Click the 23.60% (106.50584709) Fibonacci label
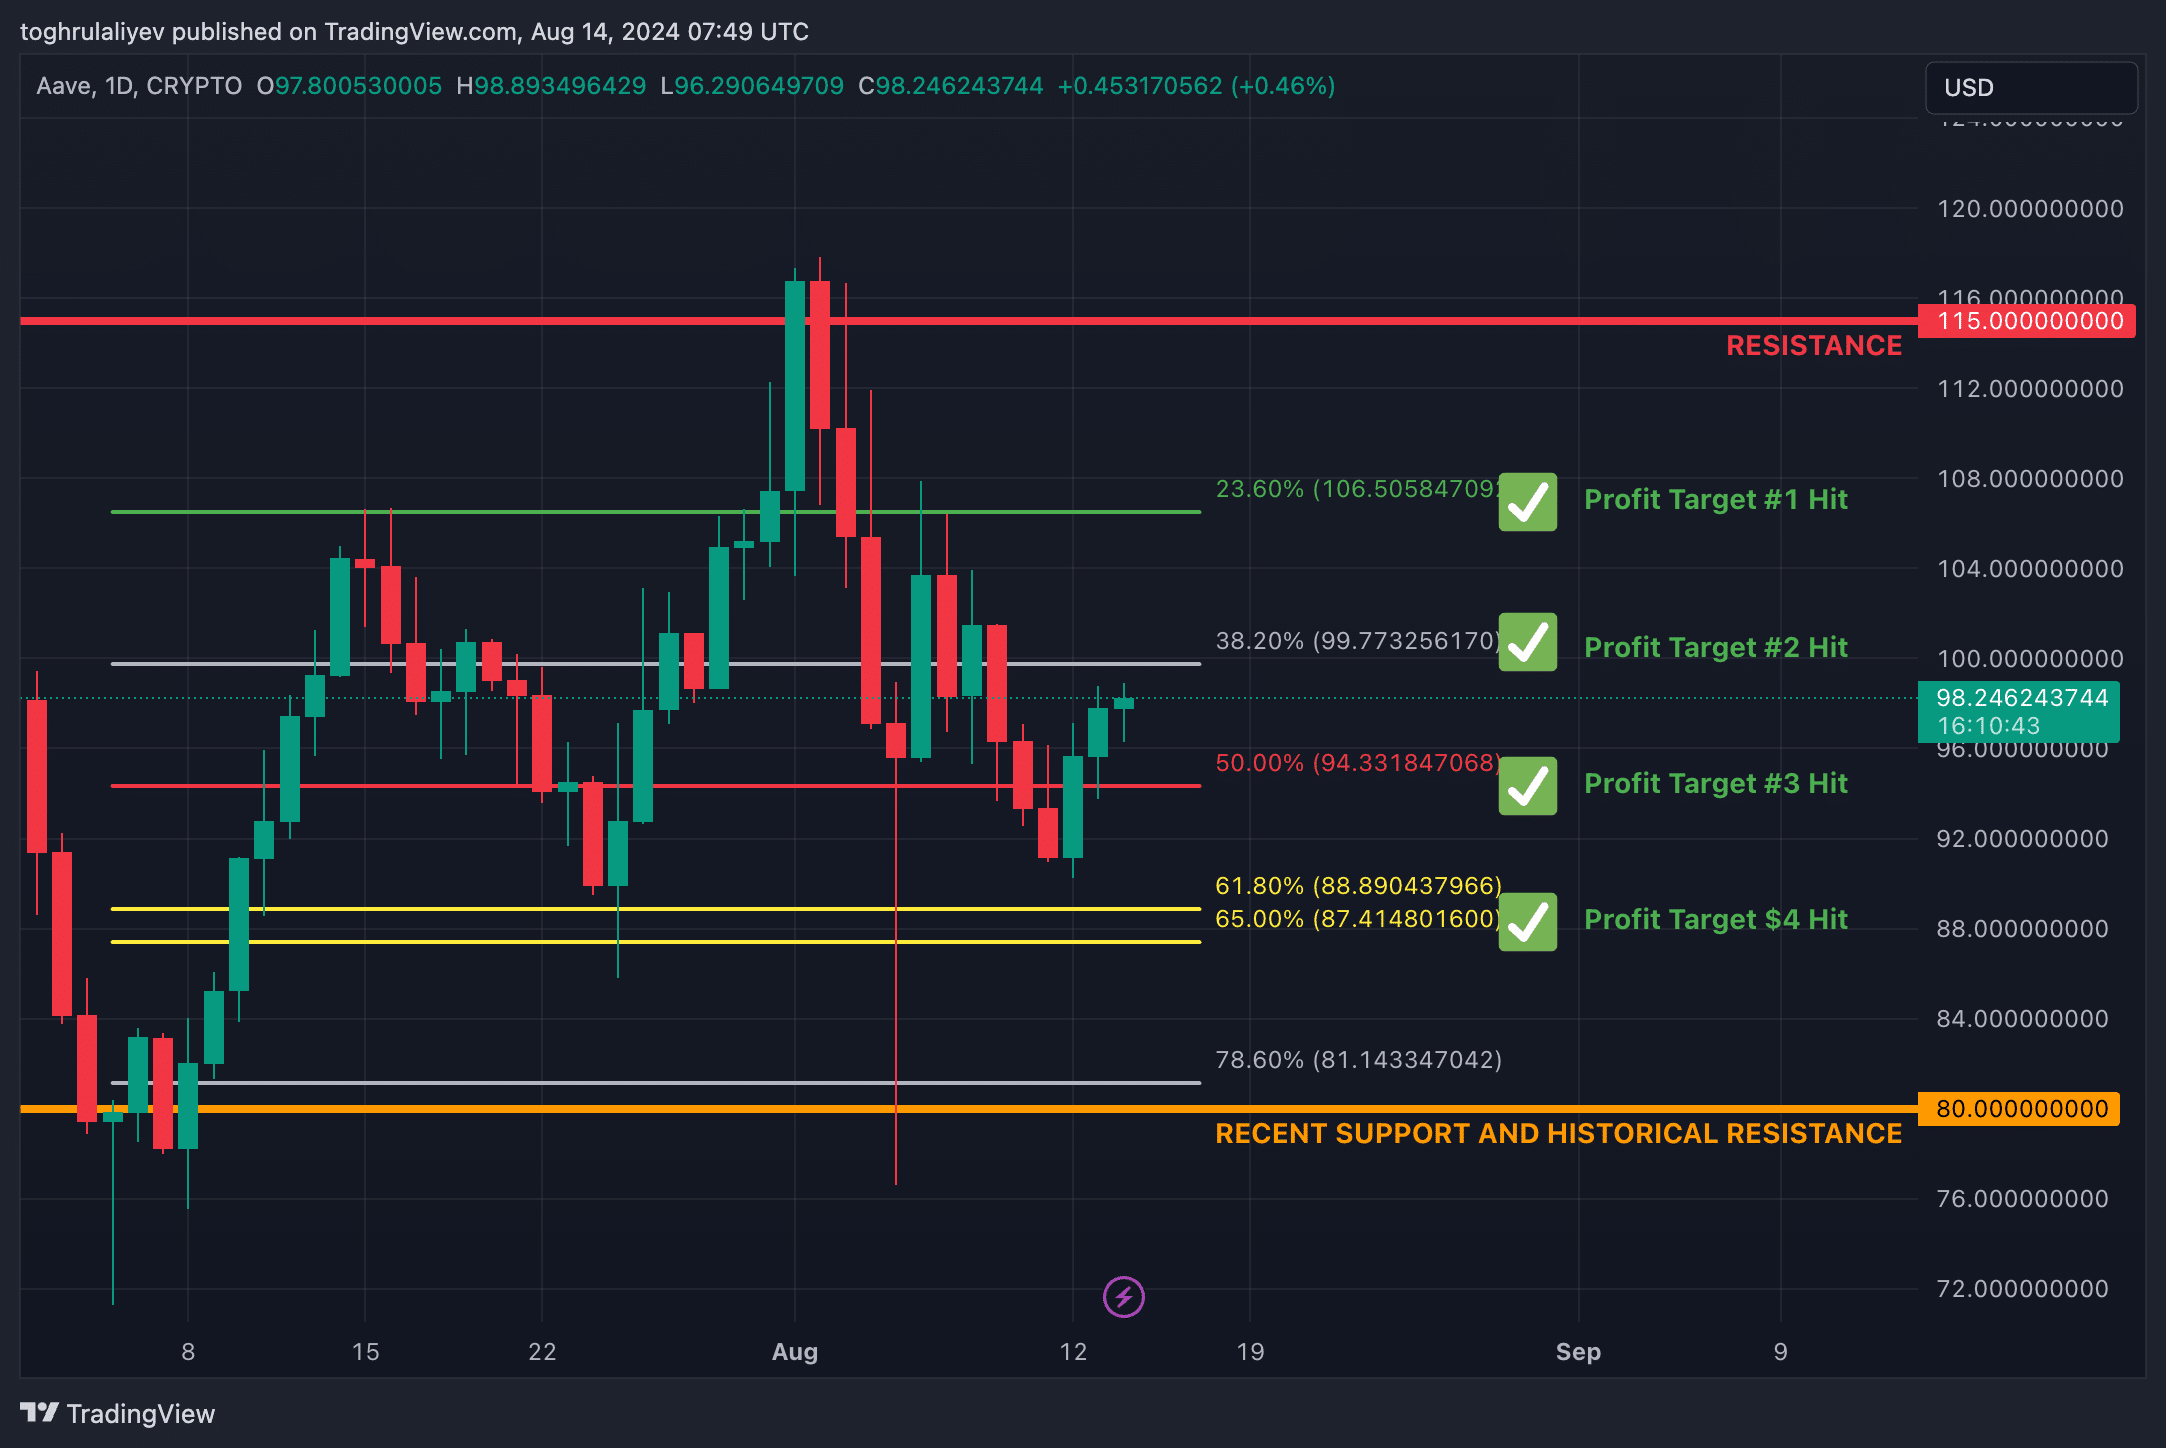The height and width of the screenshot is (1448, 2166). [x=1357, y=489]
